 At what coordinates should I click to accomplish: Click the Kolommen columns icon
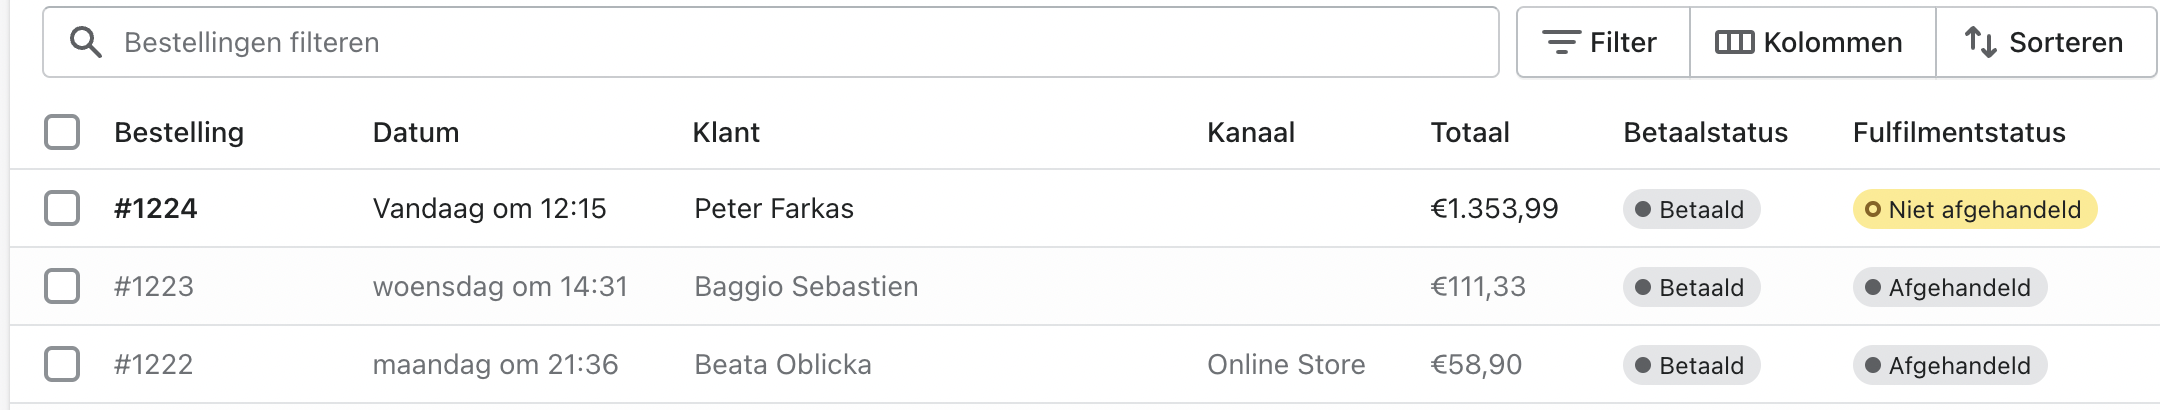tap(1734, 42)
